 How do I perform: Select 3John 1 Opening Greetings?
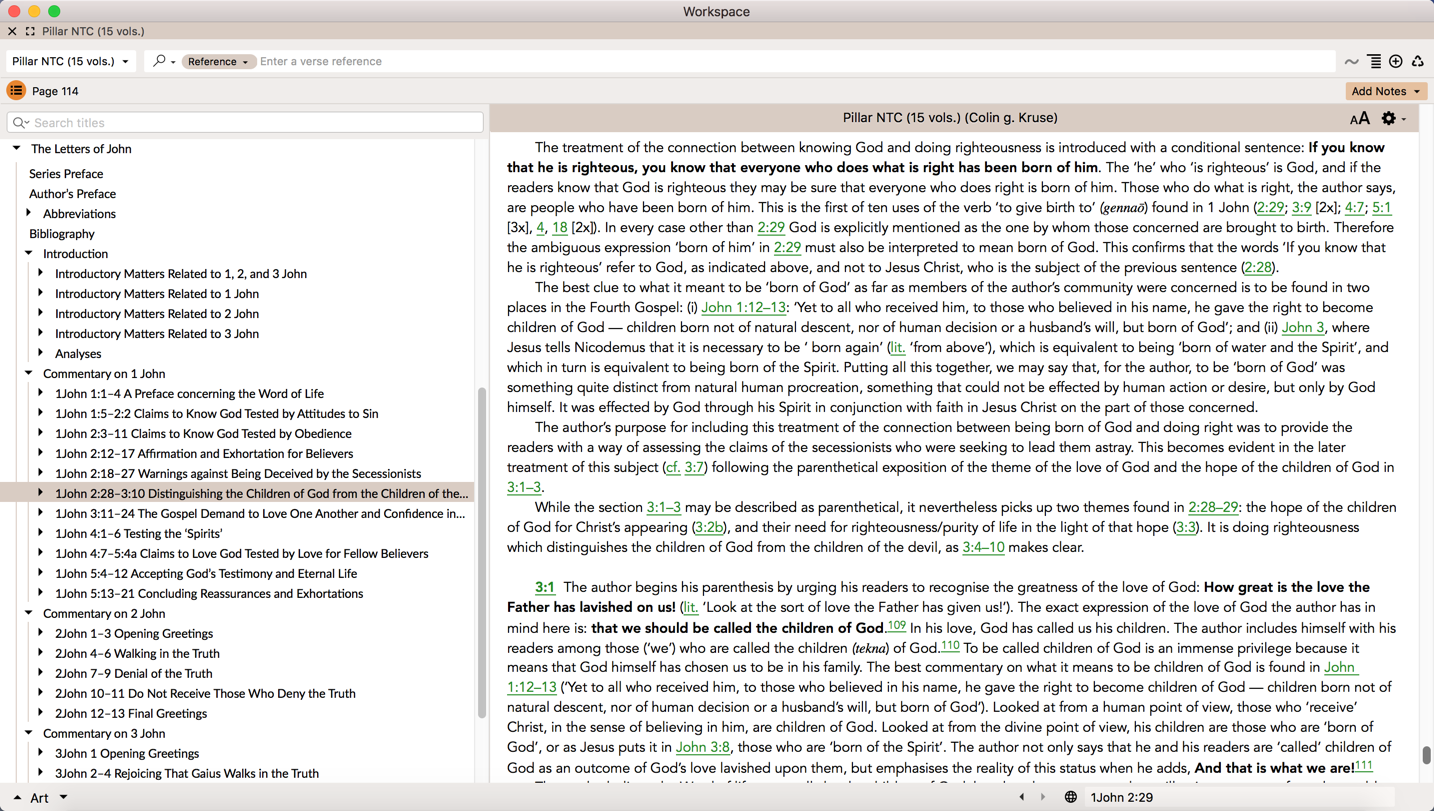click(127, 754)
